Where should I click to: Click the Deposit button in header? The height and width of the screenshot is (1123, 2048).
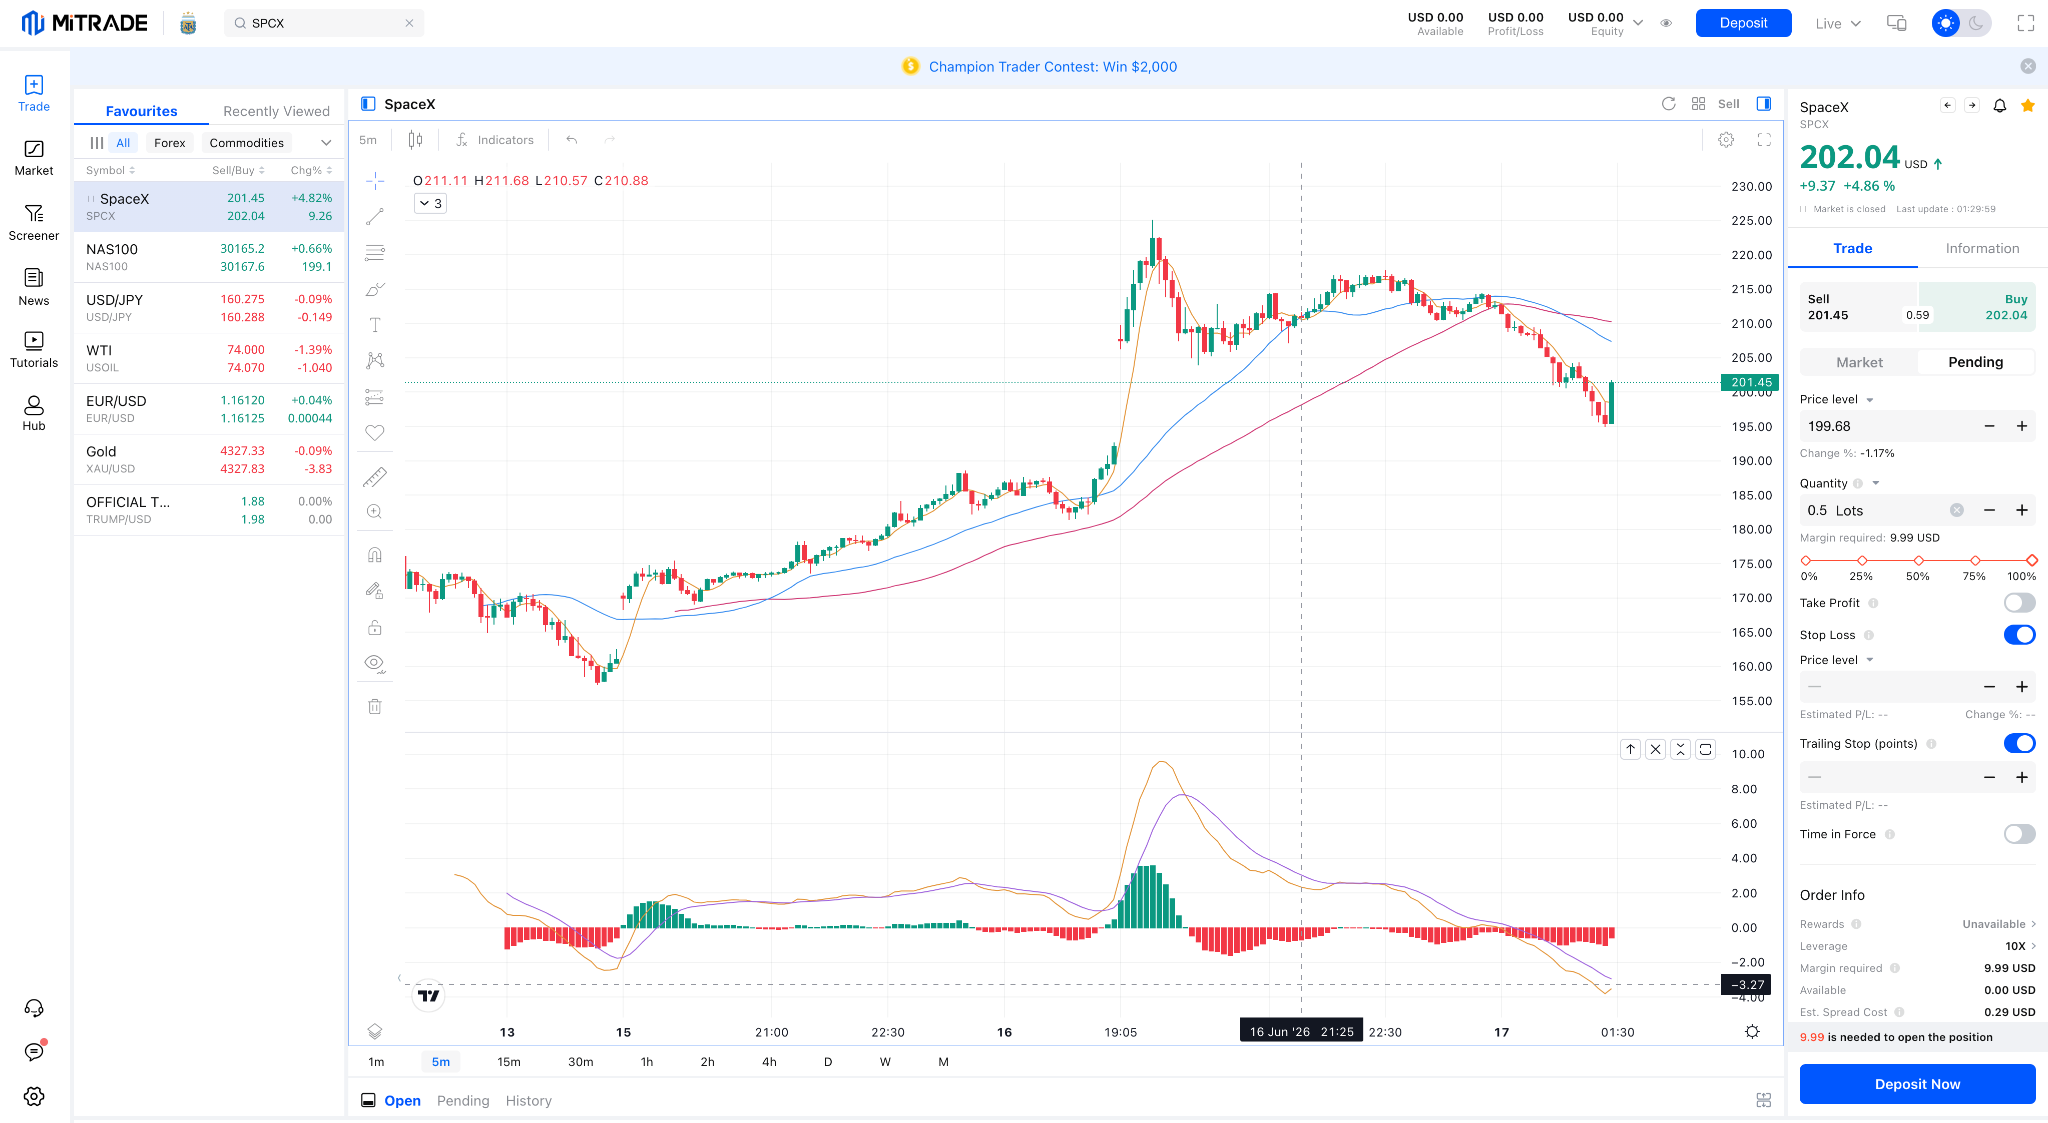[1743, 23]
